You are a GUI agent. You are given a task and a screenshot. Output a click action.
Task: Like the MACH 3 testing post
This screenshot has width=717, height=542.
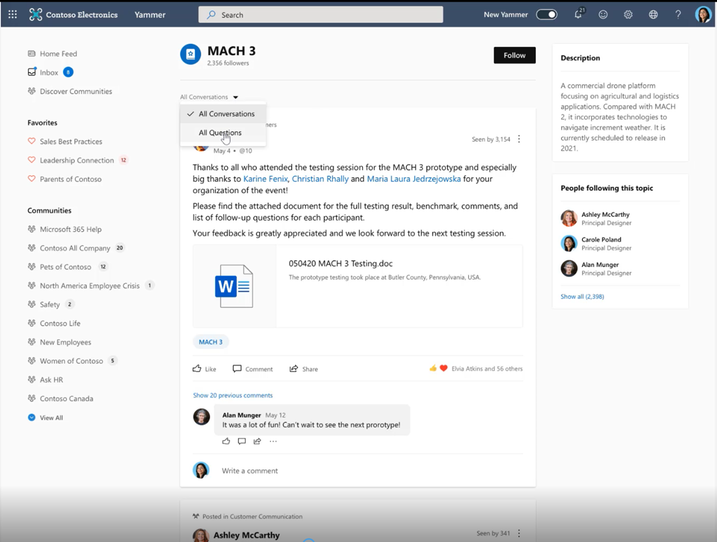(204, 369)
